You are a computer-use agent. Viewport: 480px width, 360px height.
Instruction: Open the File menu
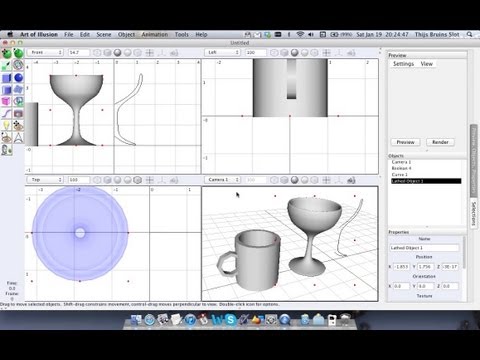[x=69, y=34]
